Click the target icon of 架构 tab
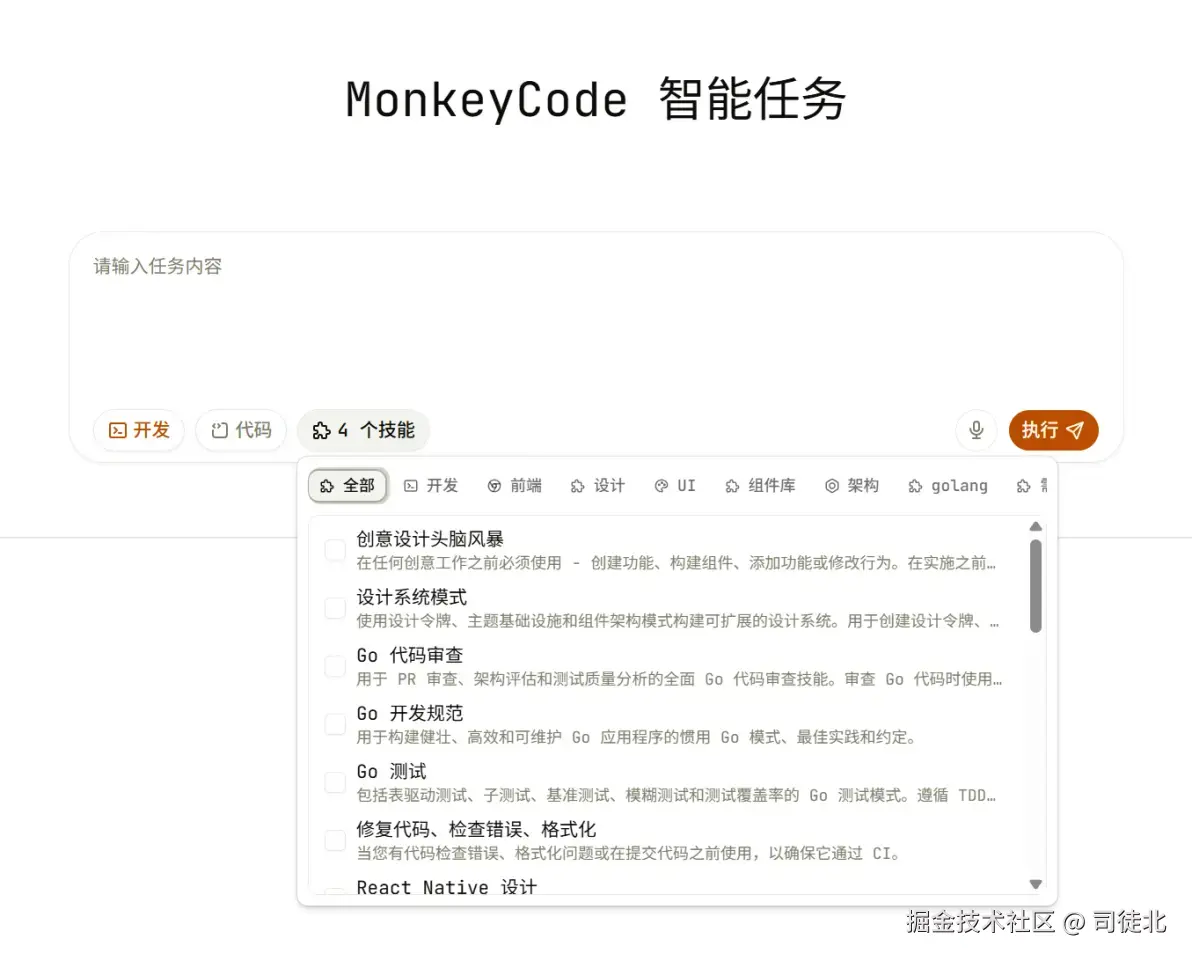The image size is (1192, 961). point(832,486)
